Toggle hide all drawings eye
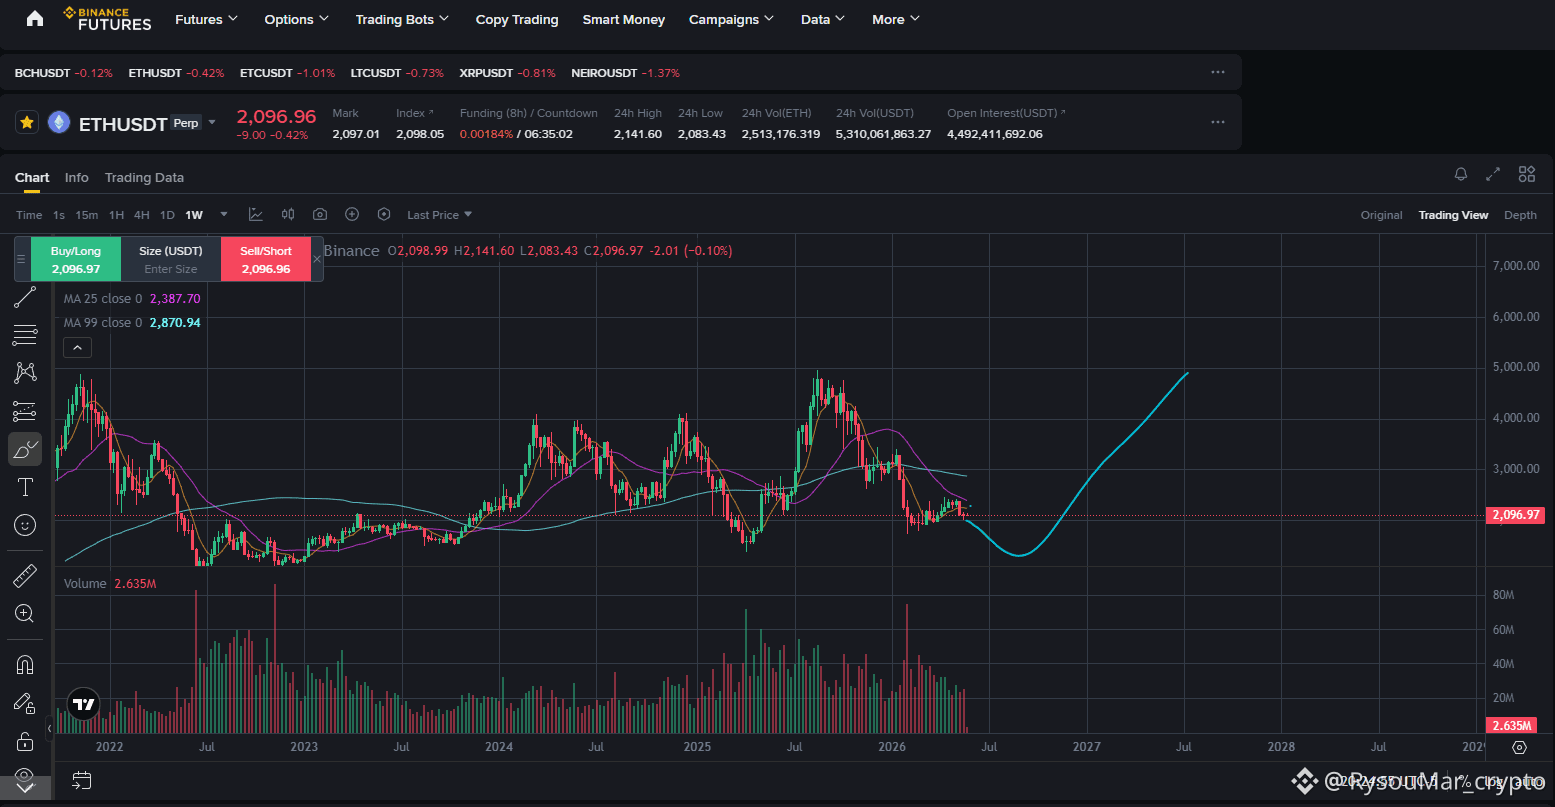Image resolution: width=1555 pixels, height=807 pixels. click(25, 777)
